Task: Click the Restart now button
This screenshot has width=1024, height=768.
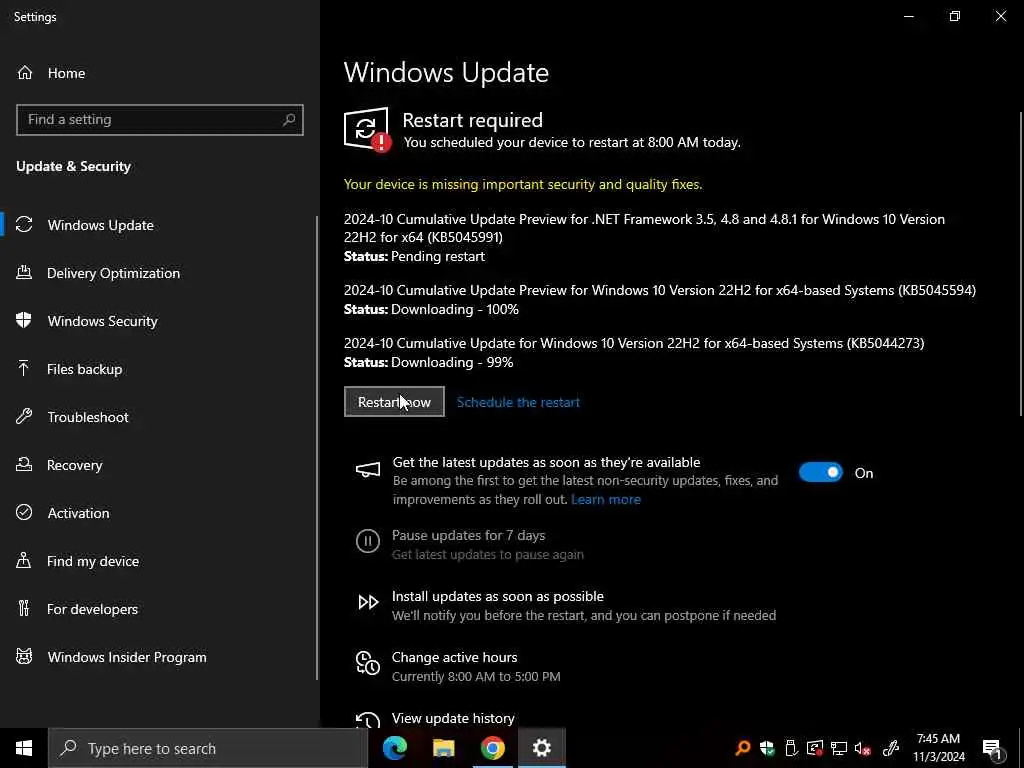Action: click(394, 402)
